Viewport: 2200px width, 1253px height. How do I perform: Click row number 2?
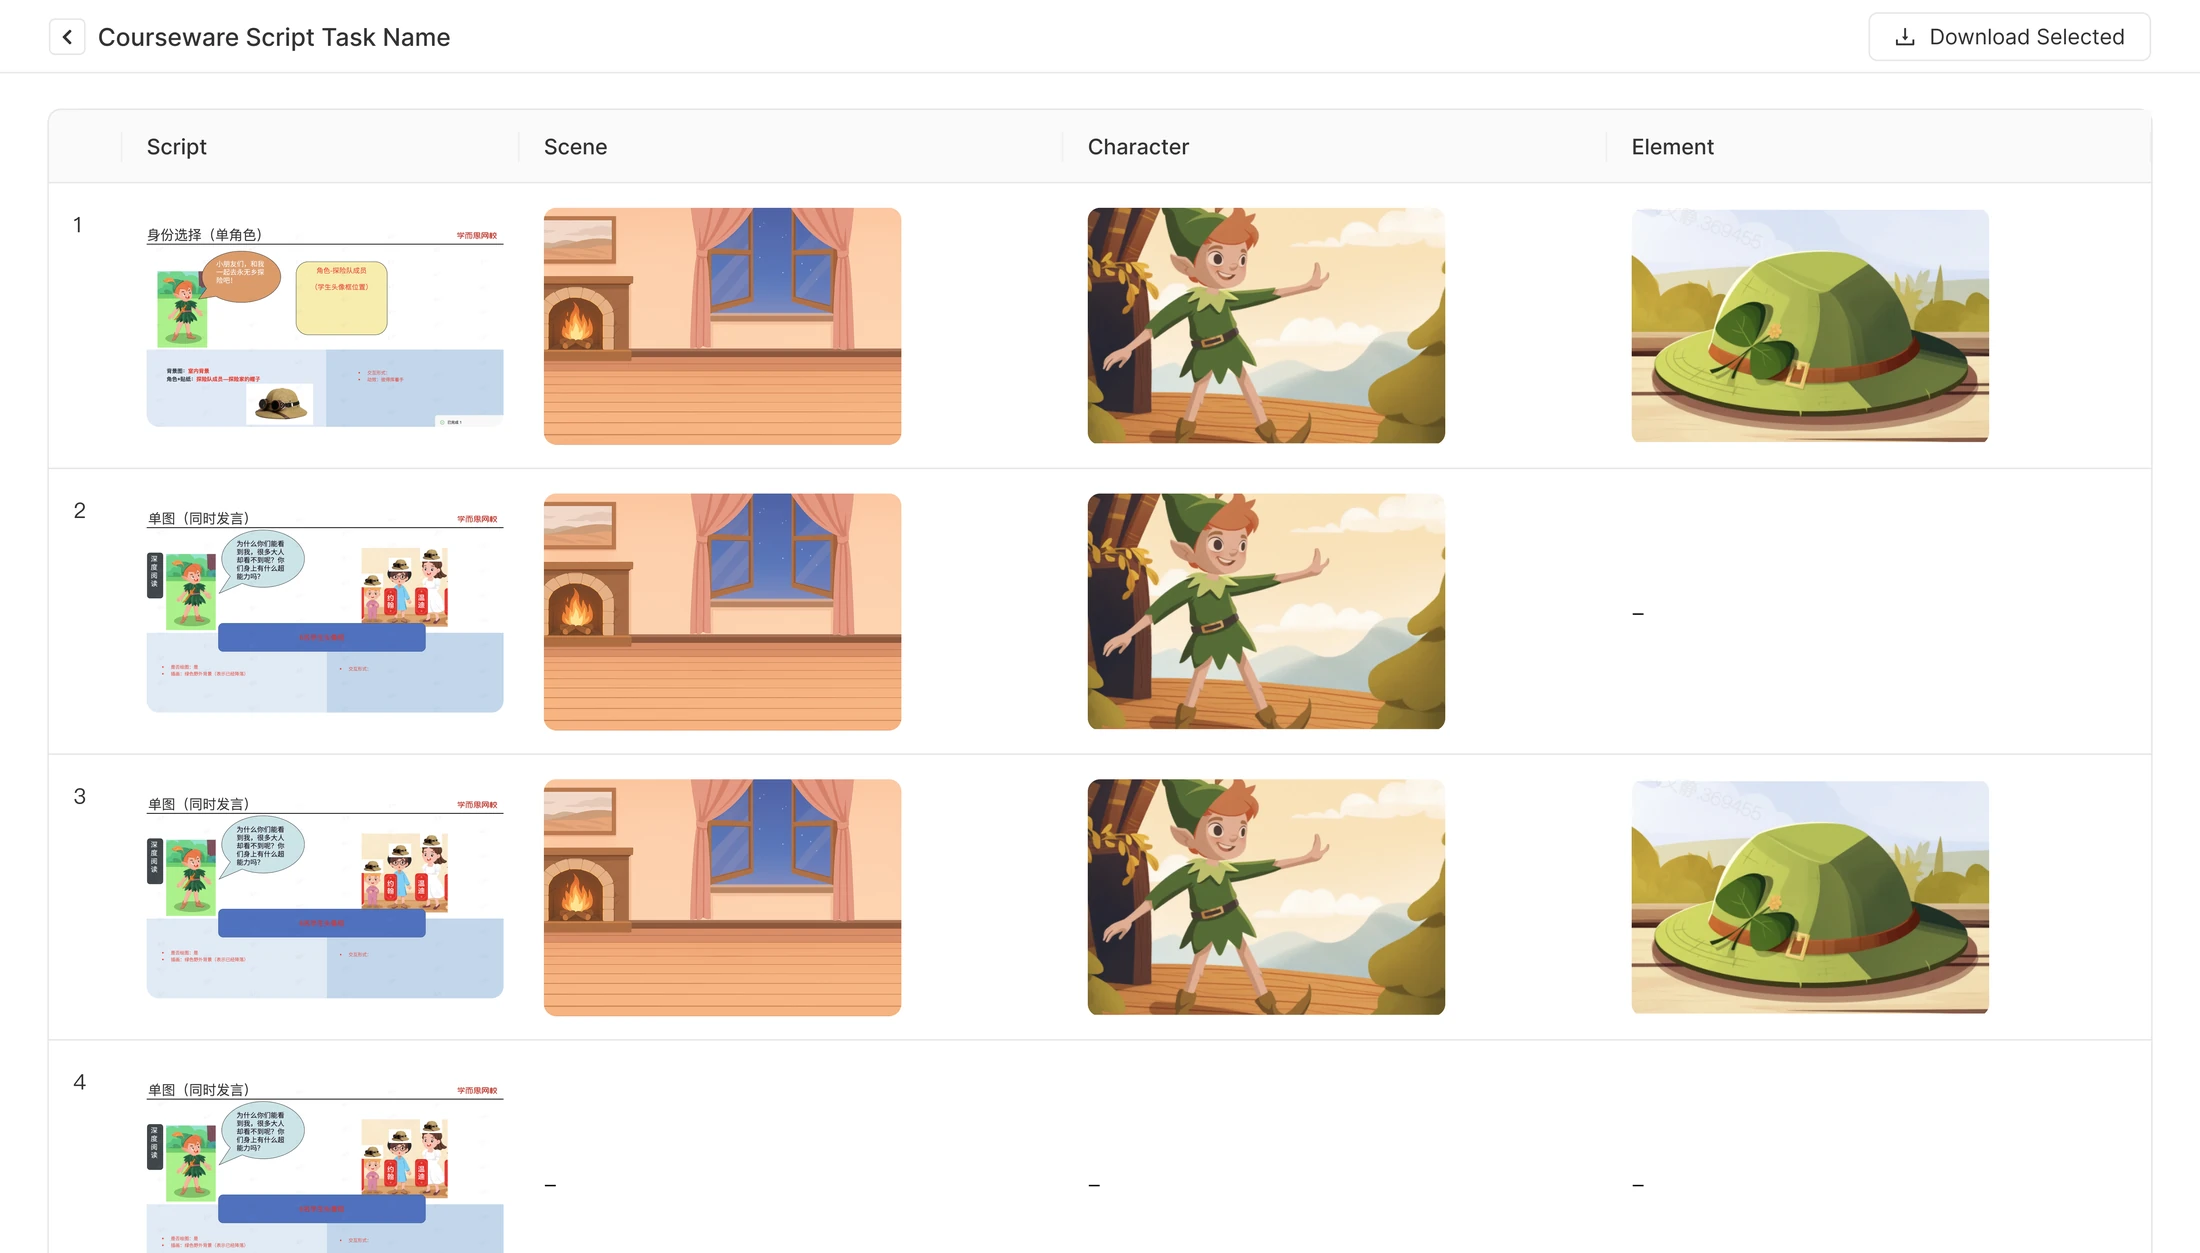pos(79,511)
